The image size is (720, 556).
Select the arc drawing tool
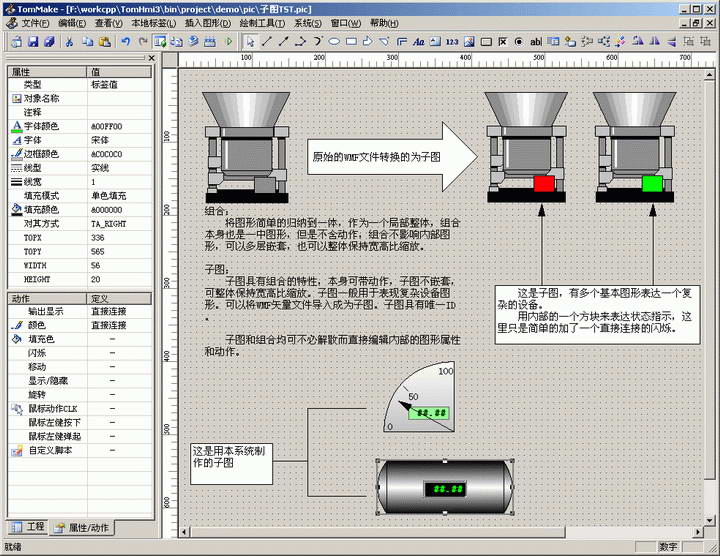click(317, 42)
